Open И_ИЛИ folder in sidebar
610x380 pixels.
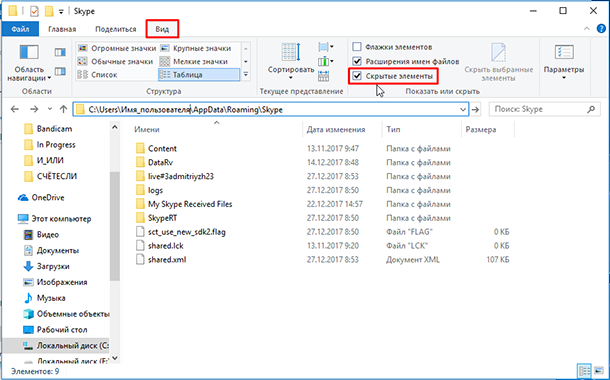[x=50, y=161]
